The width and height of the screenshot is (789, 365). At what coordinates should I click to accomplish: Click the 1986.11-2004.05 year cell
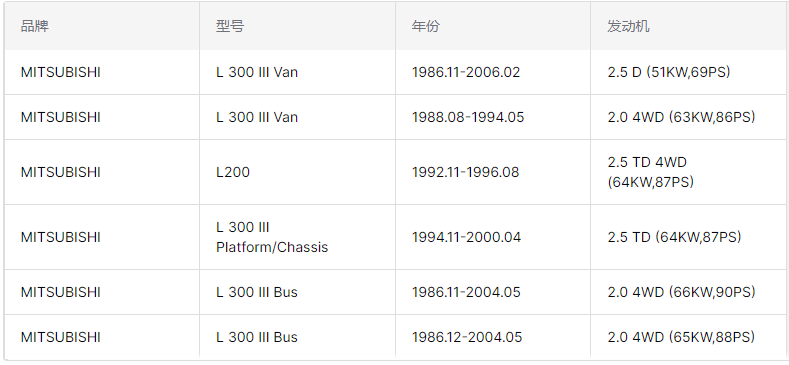[466, 293]
